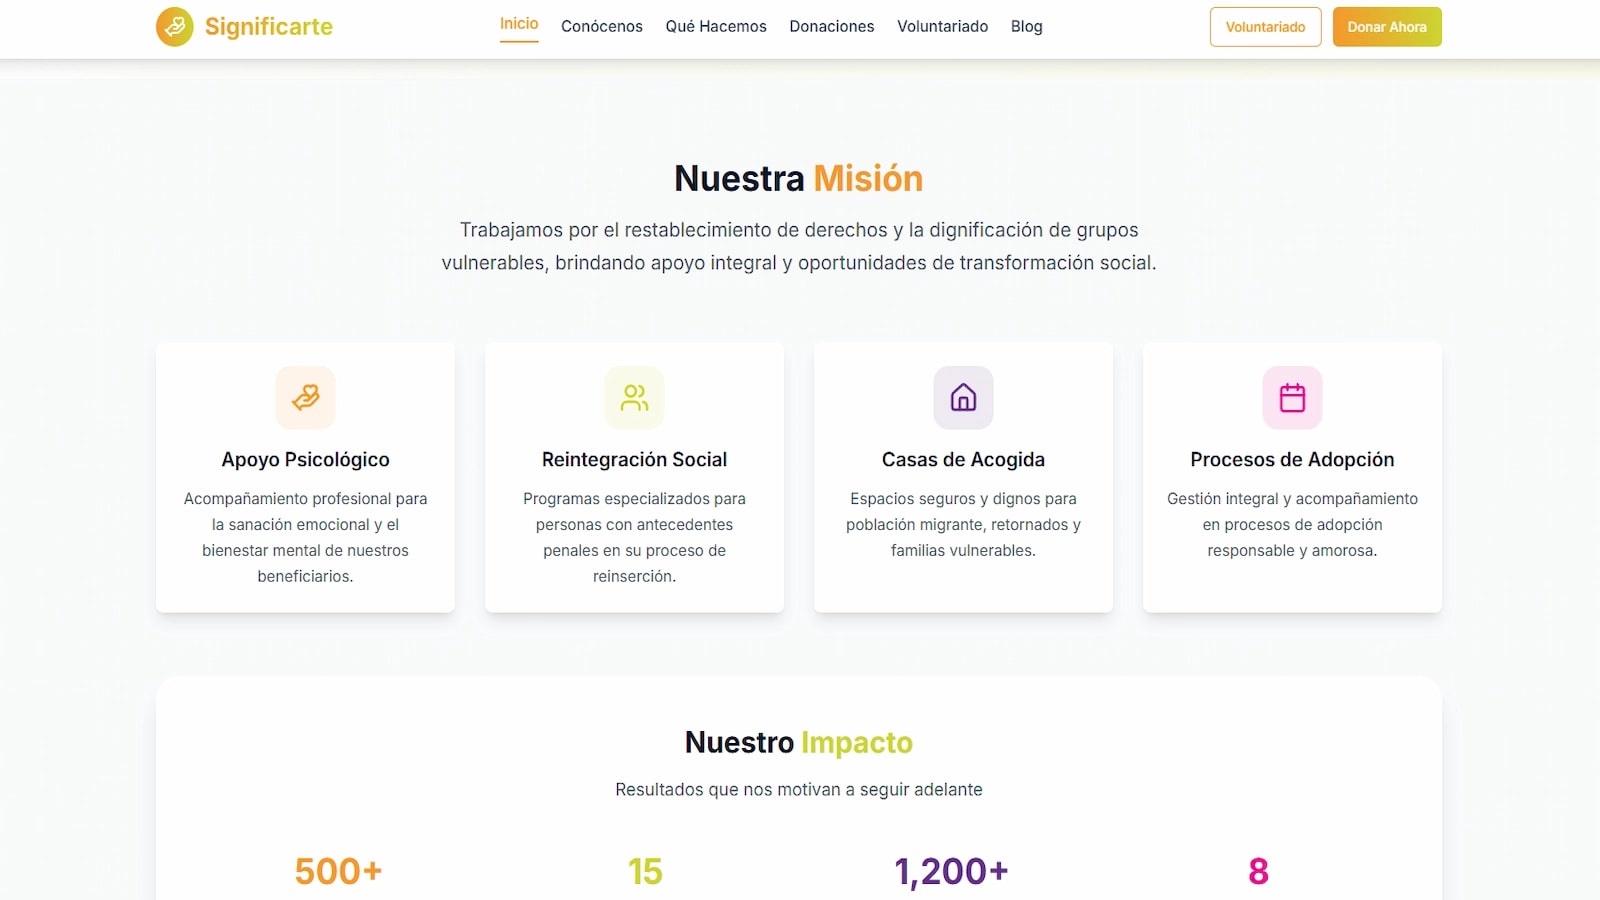The image size is (1600, 900).
Task: Select the Casas de Acogida house icon
Action: click(x=963, y=397)
